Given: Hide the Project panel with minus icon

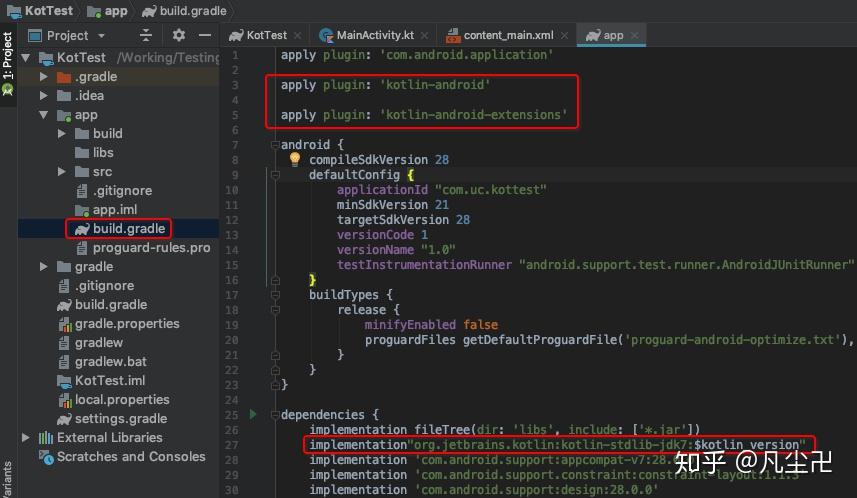Looking at the screenshot, I should pyautogui.click(x=205, y=36).
